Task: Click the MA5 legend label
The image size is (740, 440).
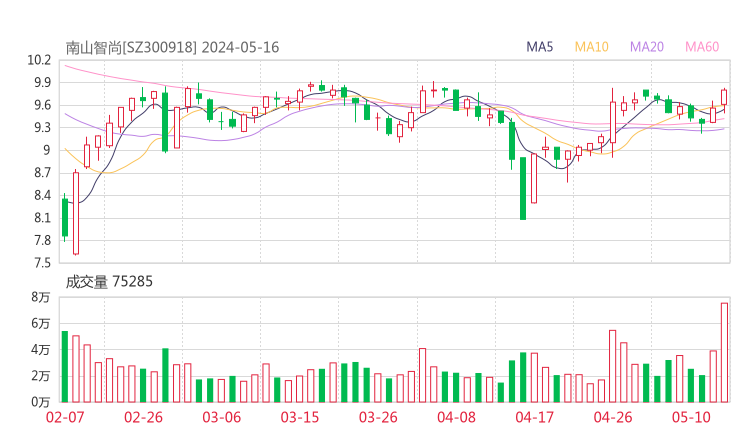Action: pyautogui.click(x=539, y=47)
